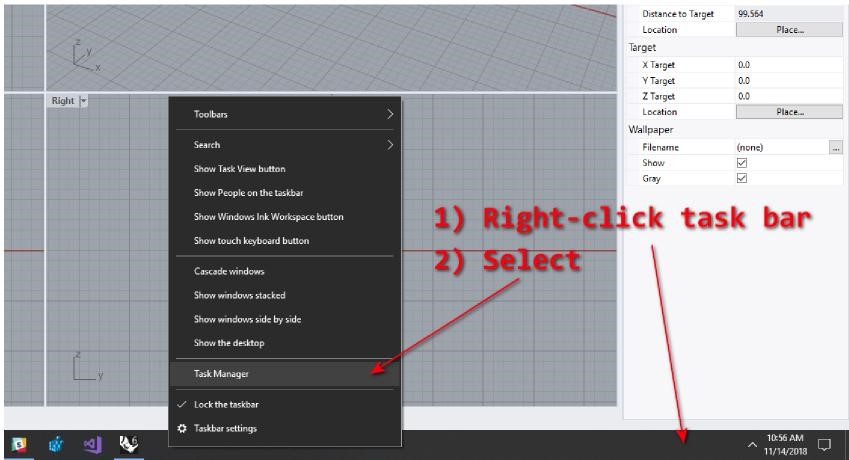Click the Target section heading

(642, 48)
